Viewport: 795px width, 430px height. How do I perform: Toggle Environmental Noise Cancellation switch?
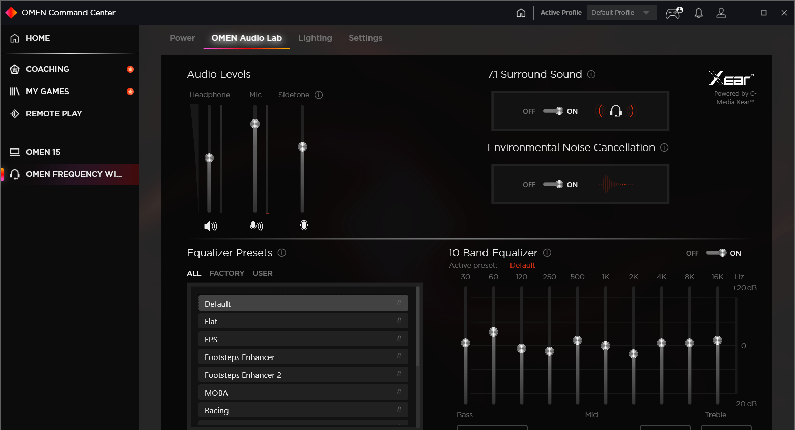(553, 184)
